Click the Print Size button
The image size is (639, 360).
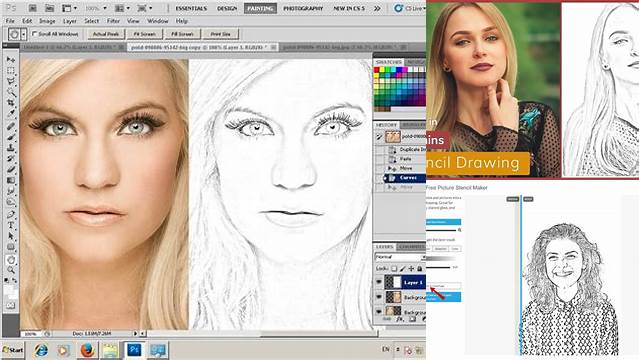pyautogui.click(x=220, y=34)
